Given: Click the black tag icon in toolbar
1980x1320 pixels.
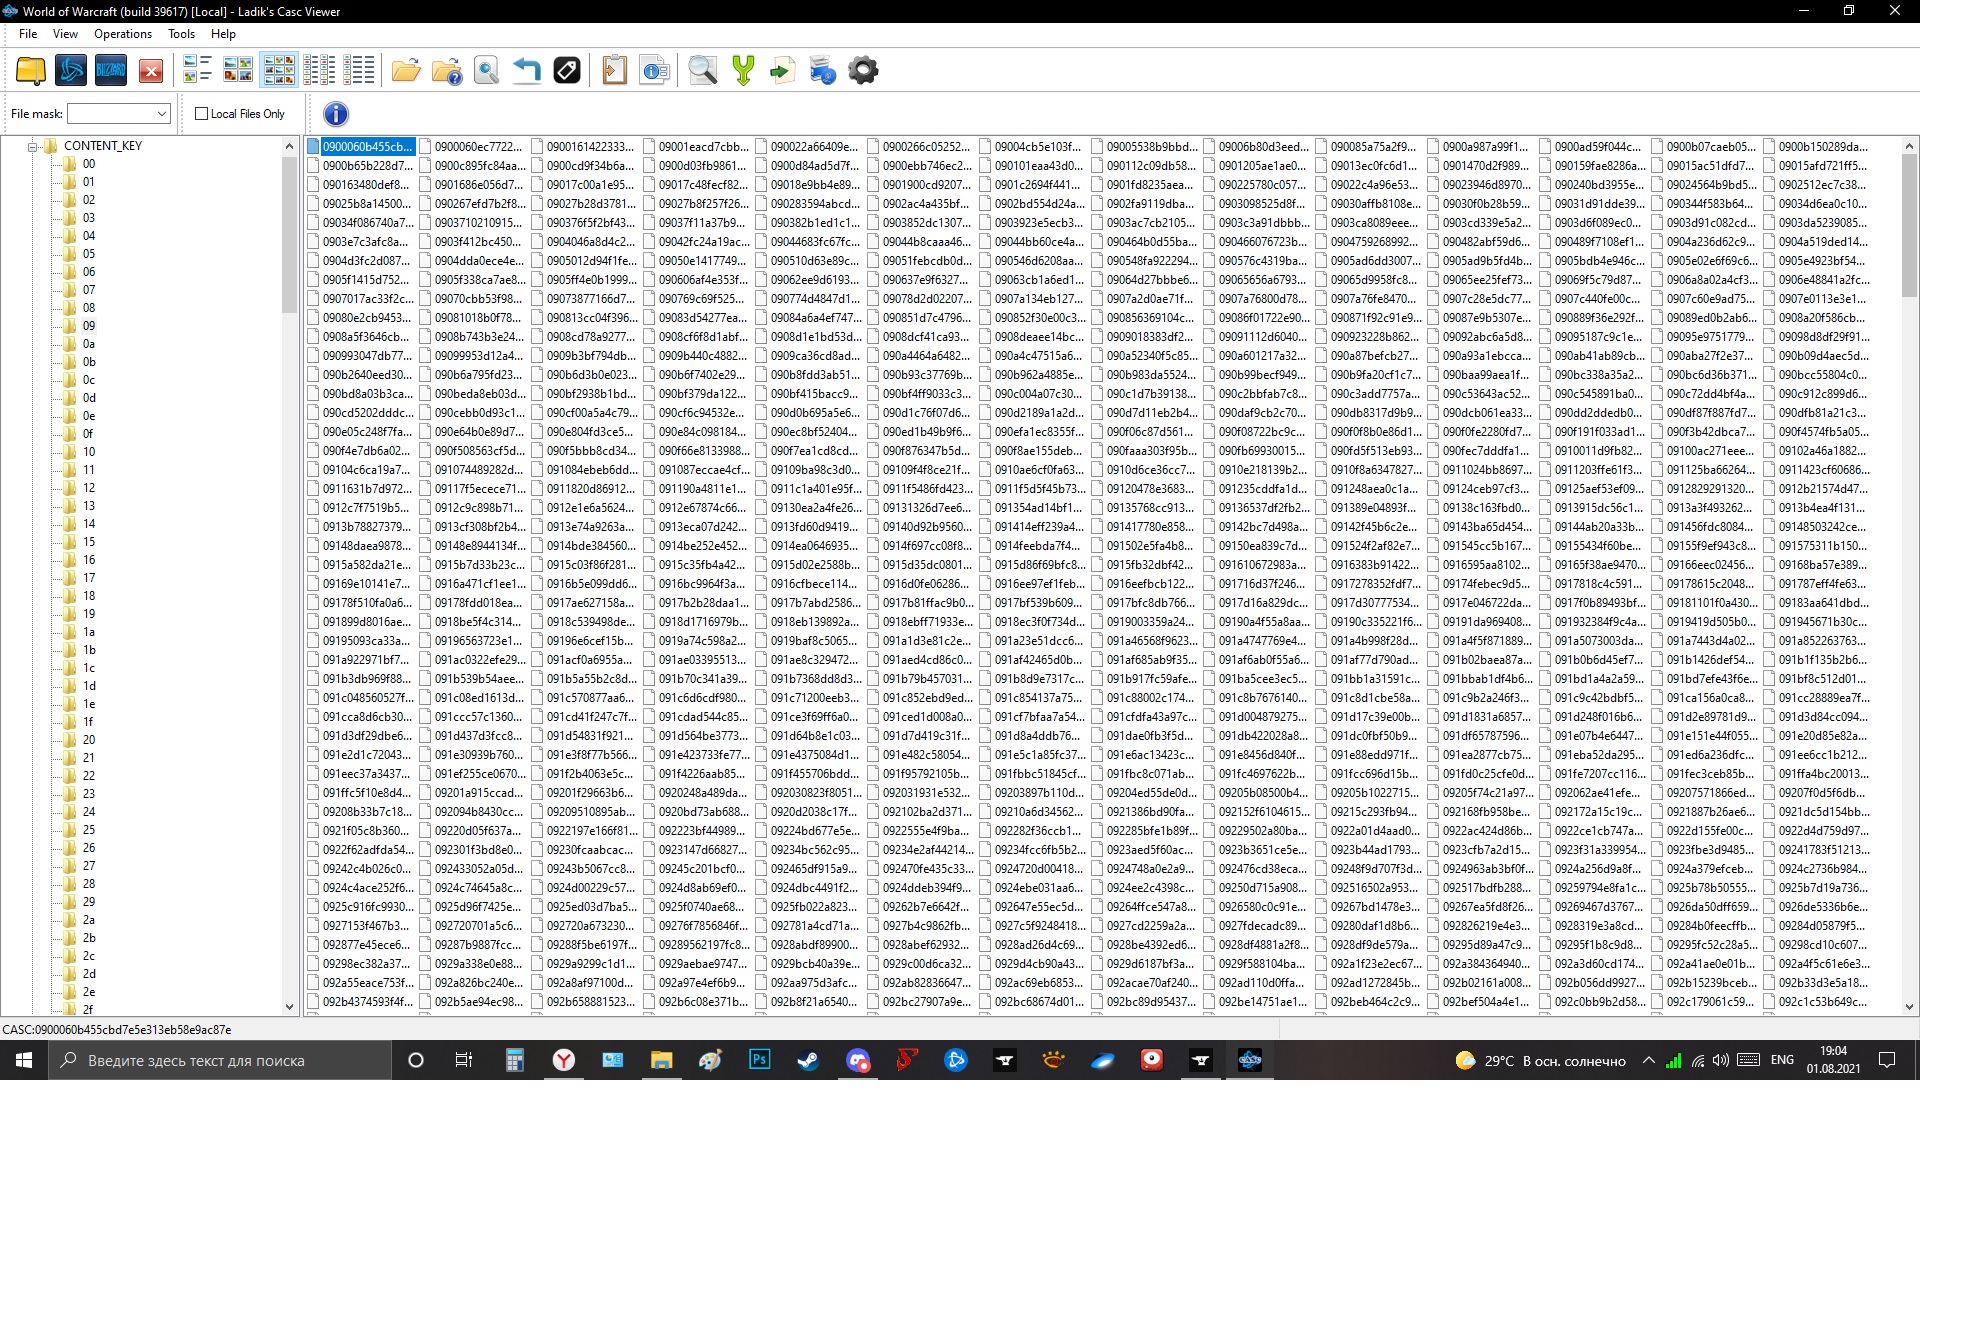Looking at the screenshot, I should click(566, 70).
